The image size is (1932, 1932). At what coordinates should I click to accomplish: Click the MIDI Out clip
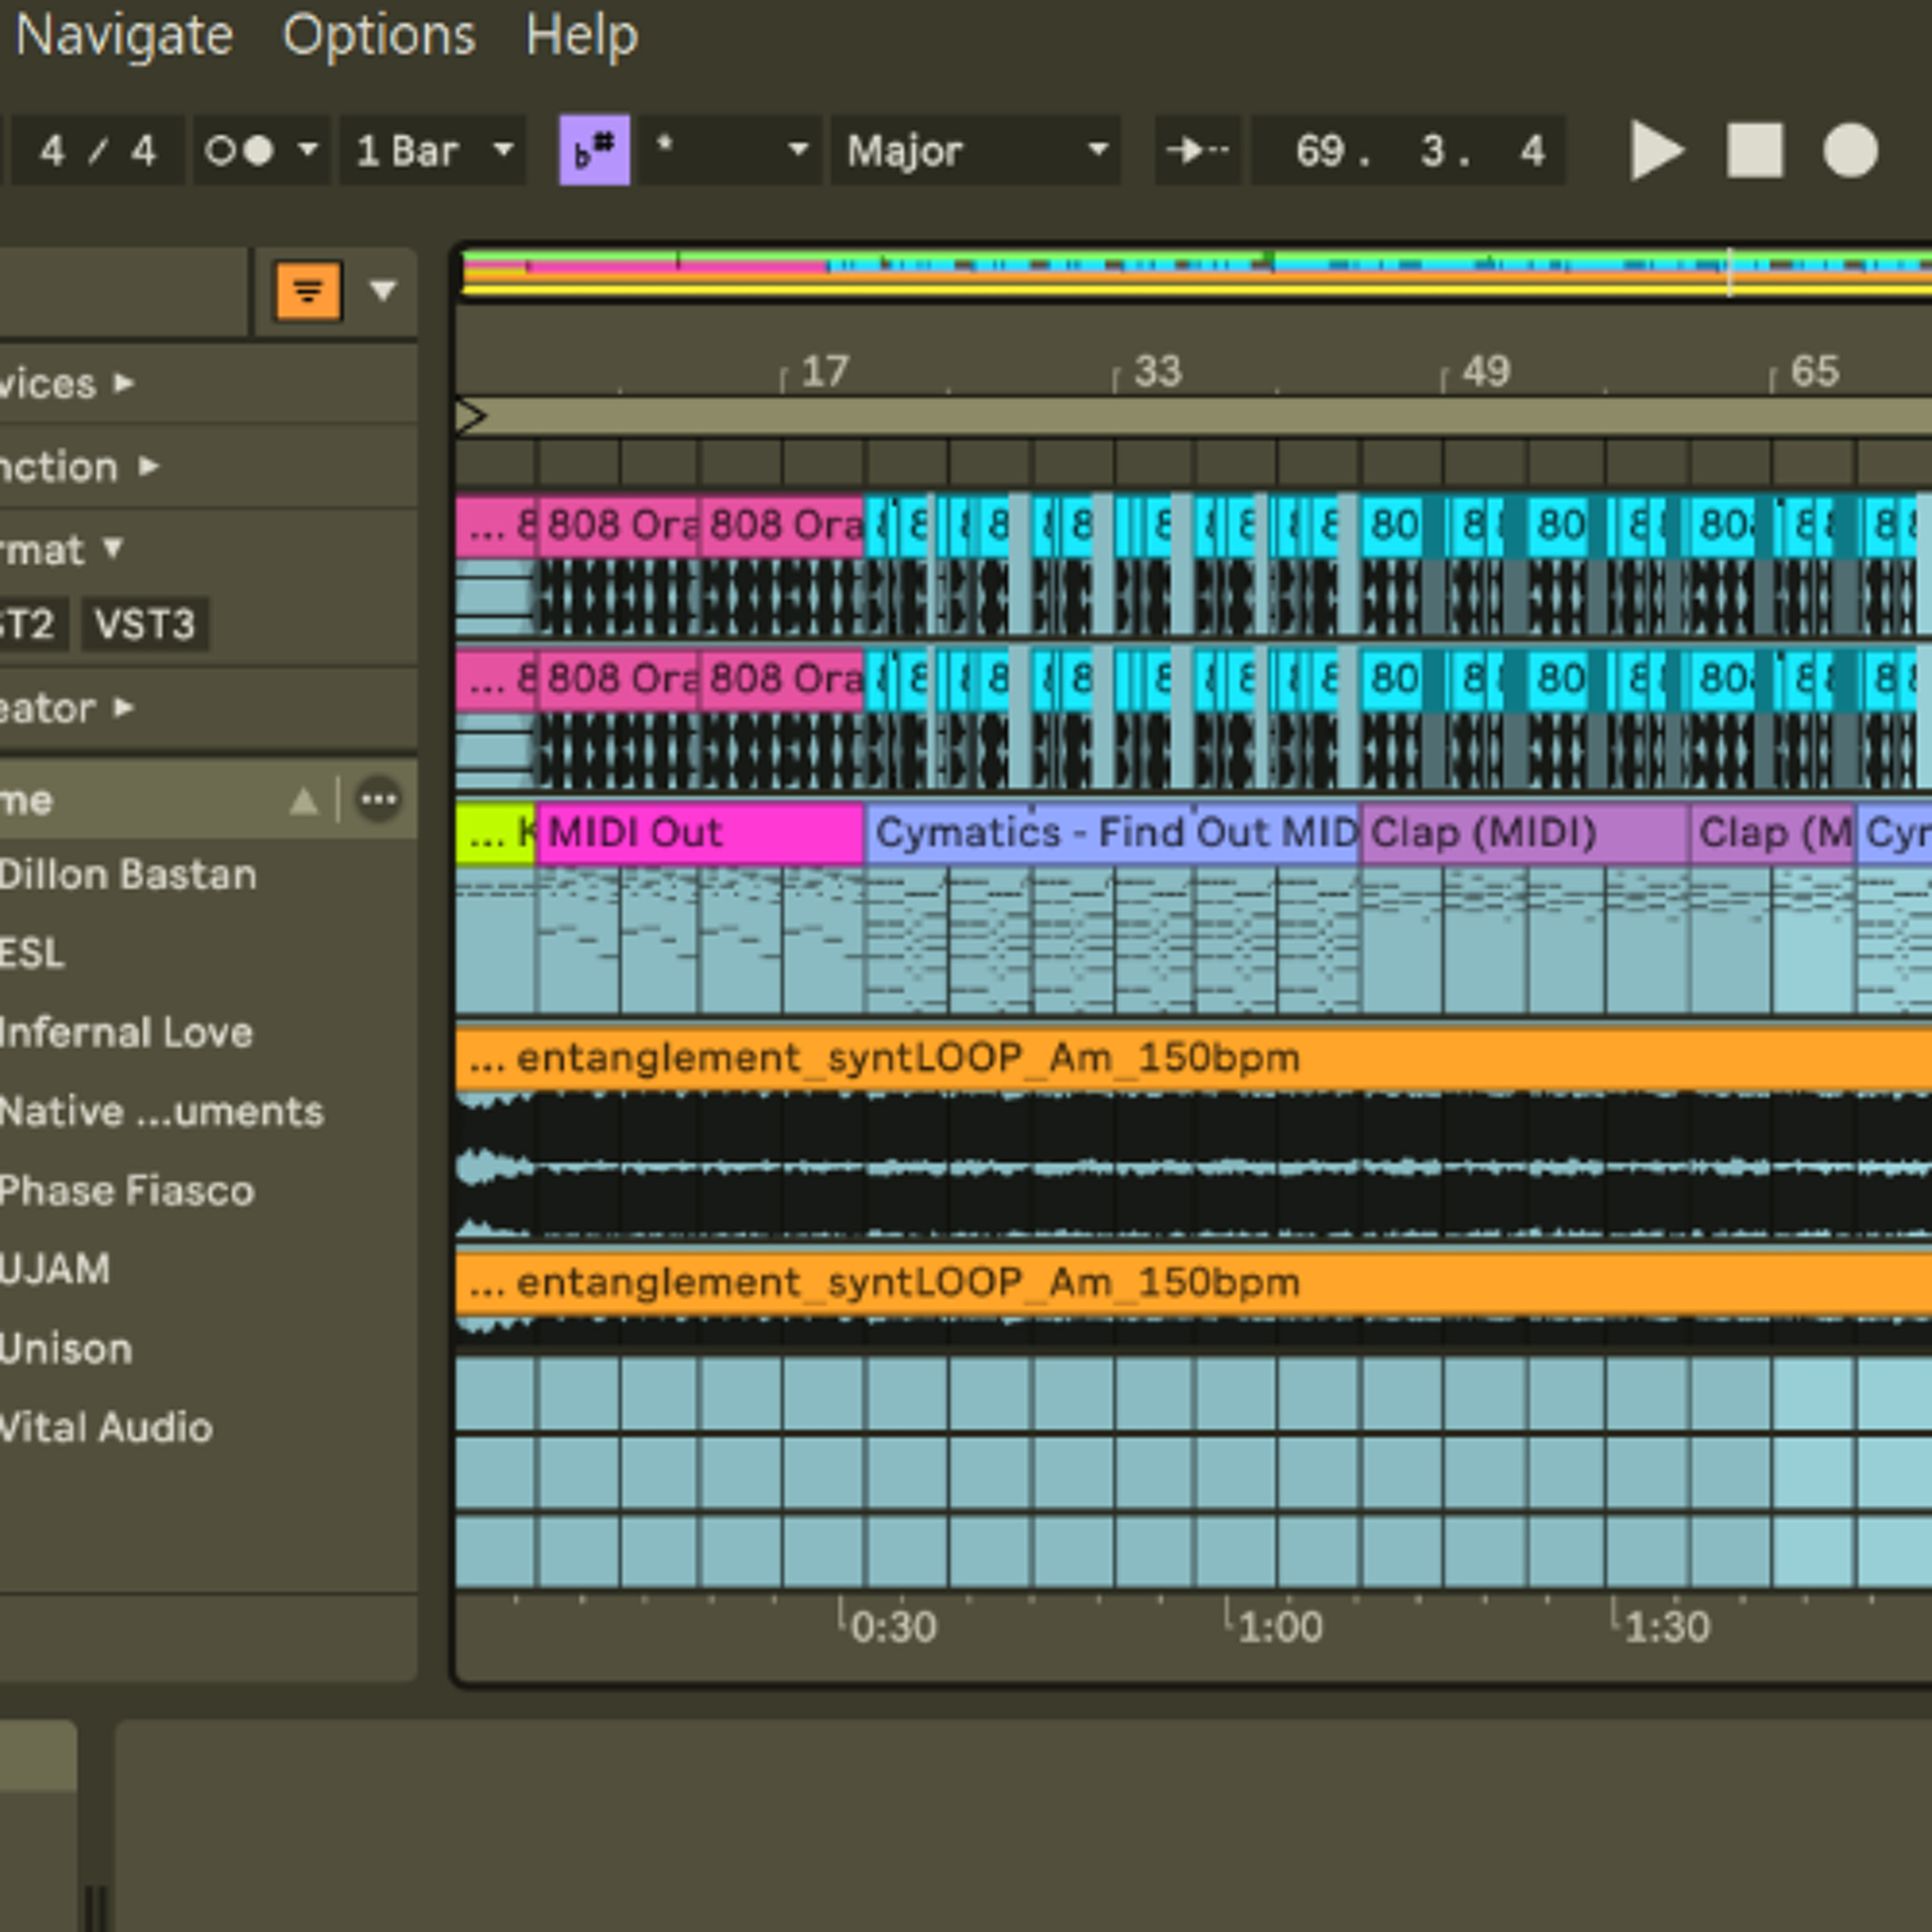[x=700, y=832]
